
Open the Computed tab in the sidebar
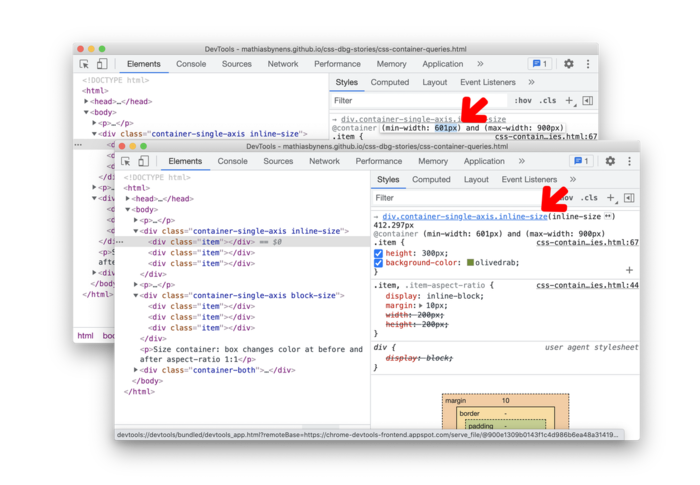pyautogui.click(x=431, y=180)
